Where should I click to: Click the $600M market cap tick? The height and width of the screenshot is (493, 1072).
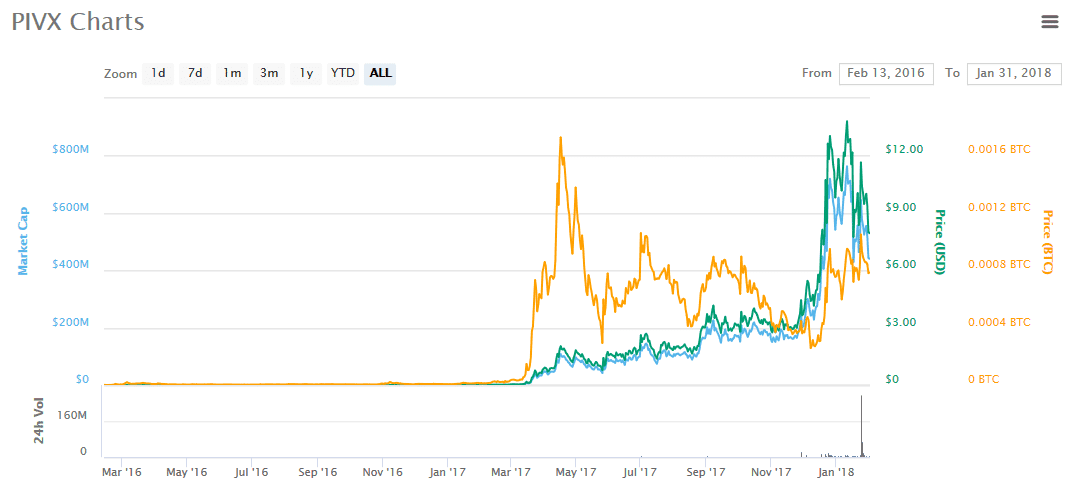click(70, 206)
